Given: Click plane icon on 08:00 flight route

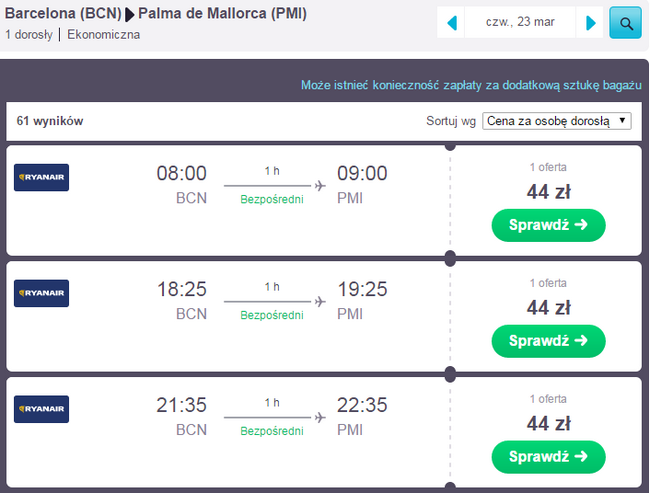Looking at the screenshot, I should (x=320, y=185).
